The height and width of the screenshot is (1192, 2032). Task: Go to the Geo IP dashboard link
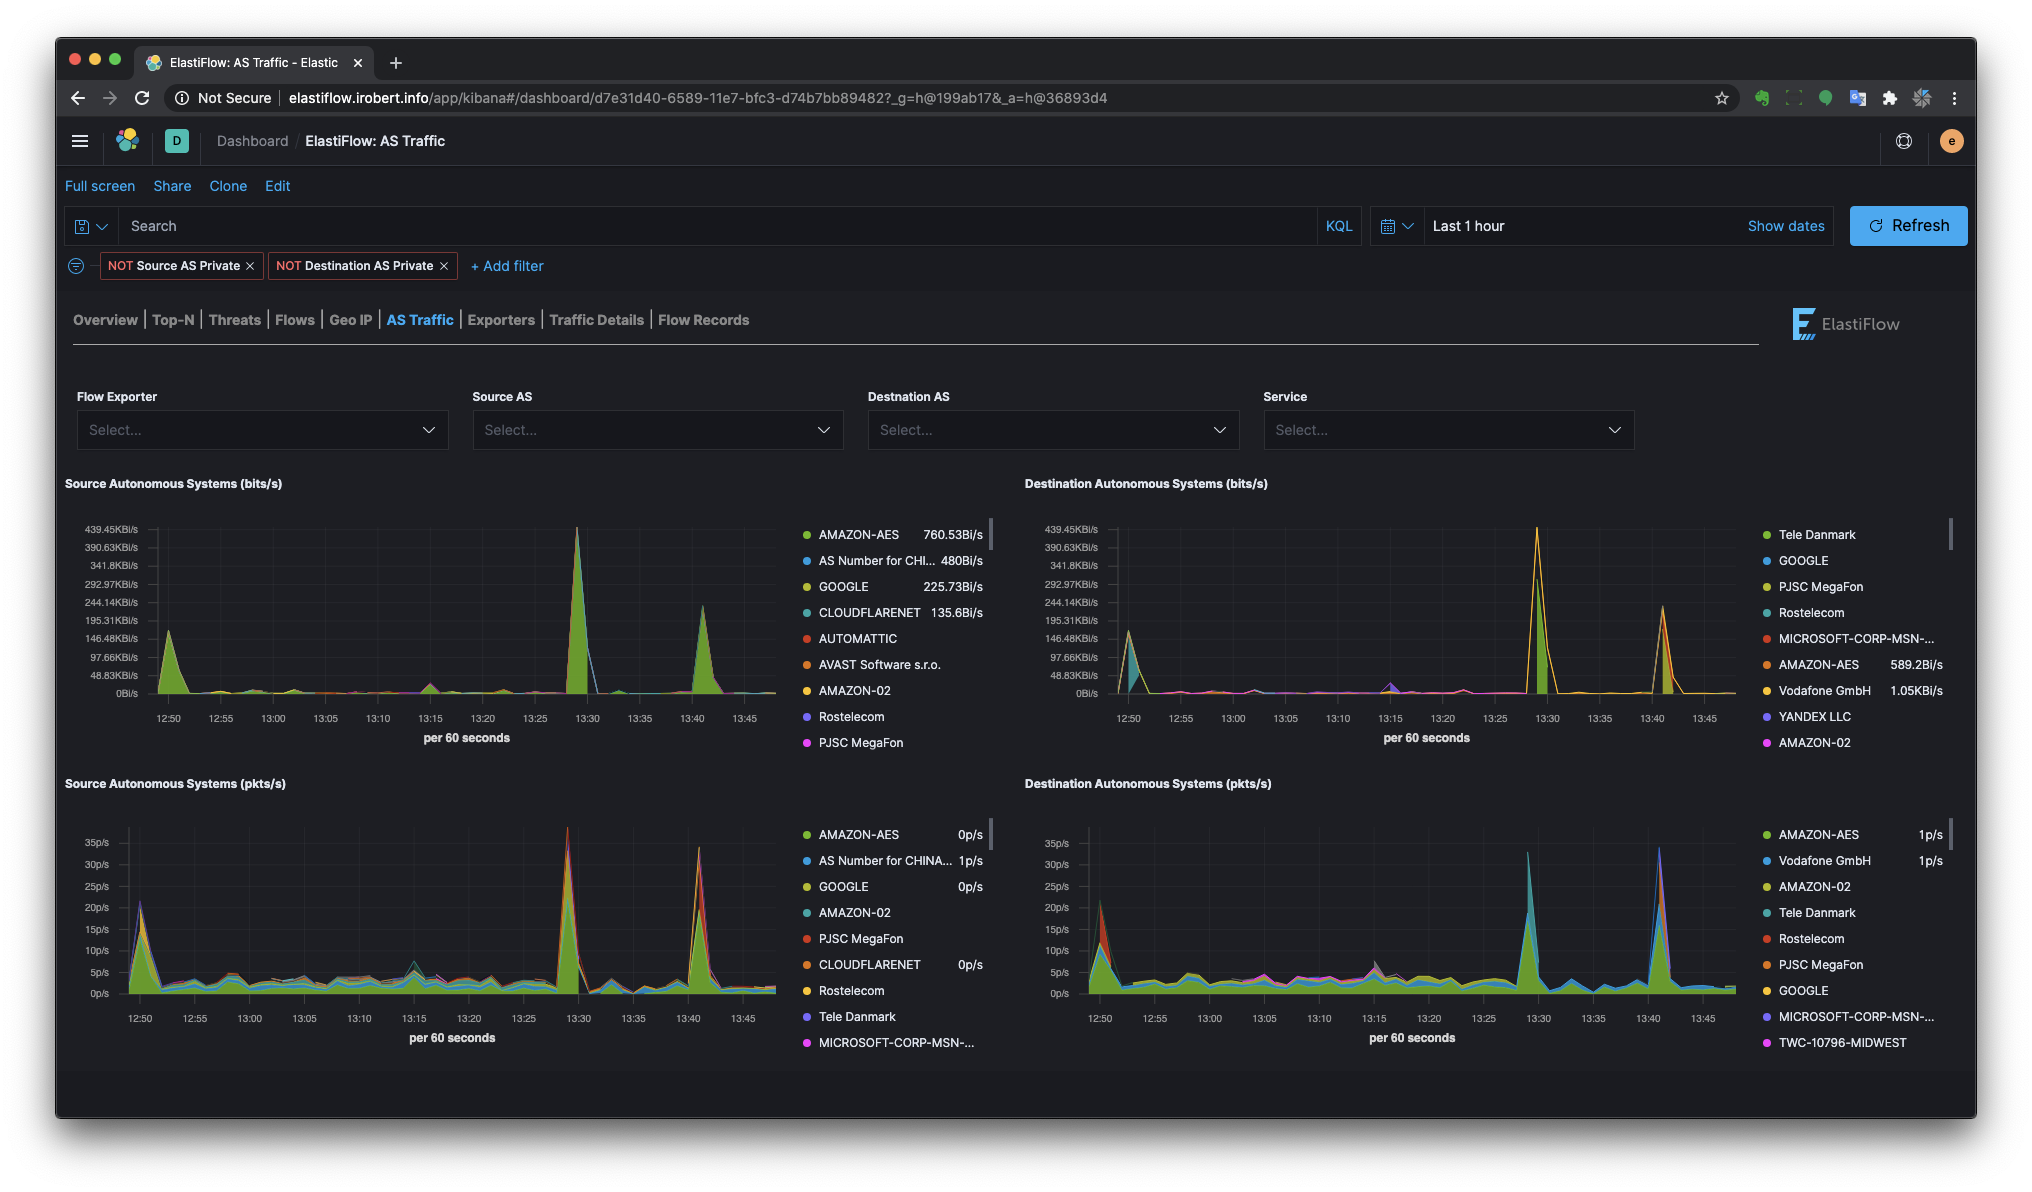(351, 320)
